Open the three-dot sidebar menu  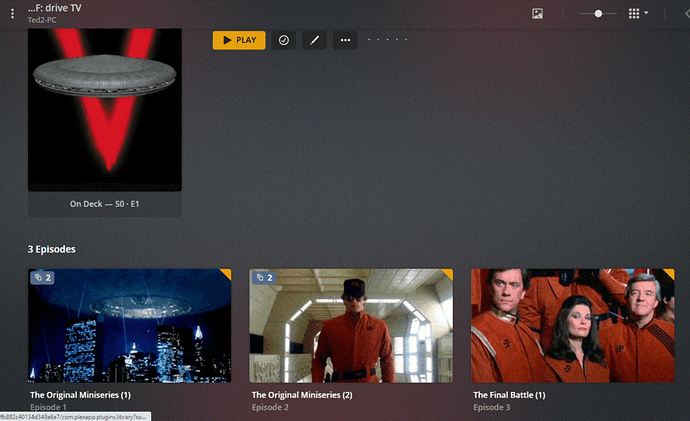click(x=12, y=14)
